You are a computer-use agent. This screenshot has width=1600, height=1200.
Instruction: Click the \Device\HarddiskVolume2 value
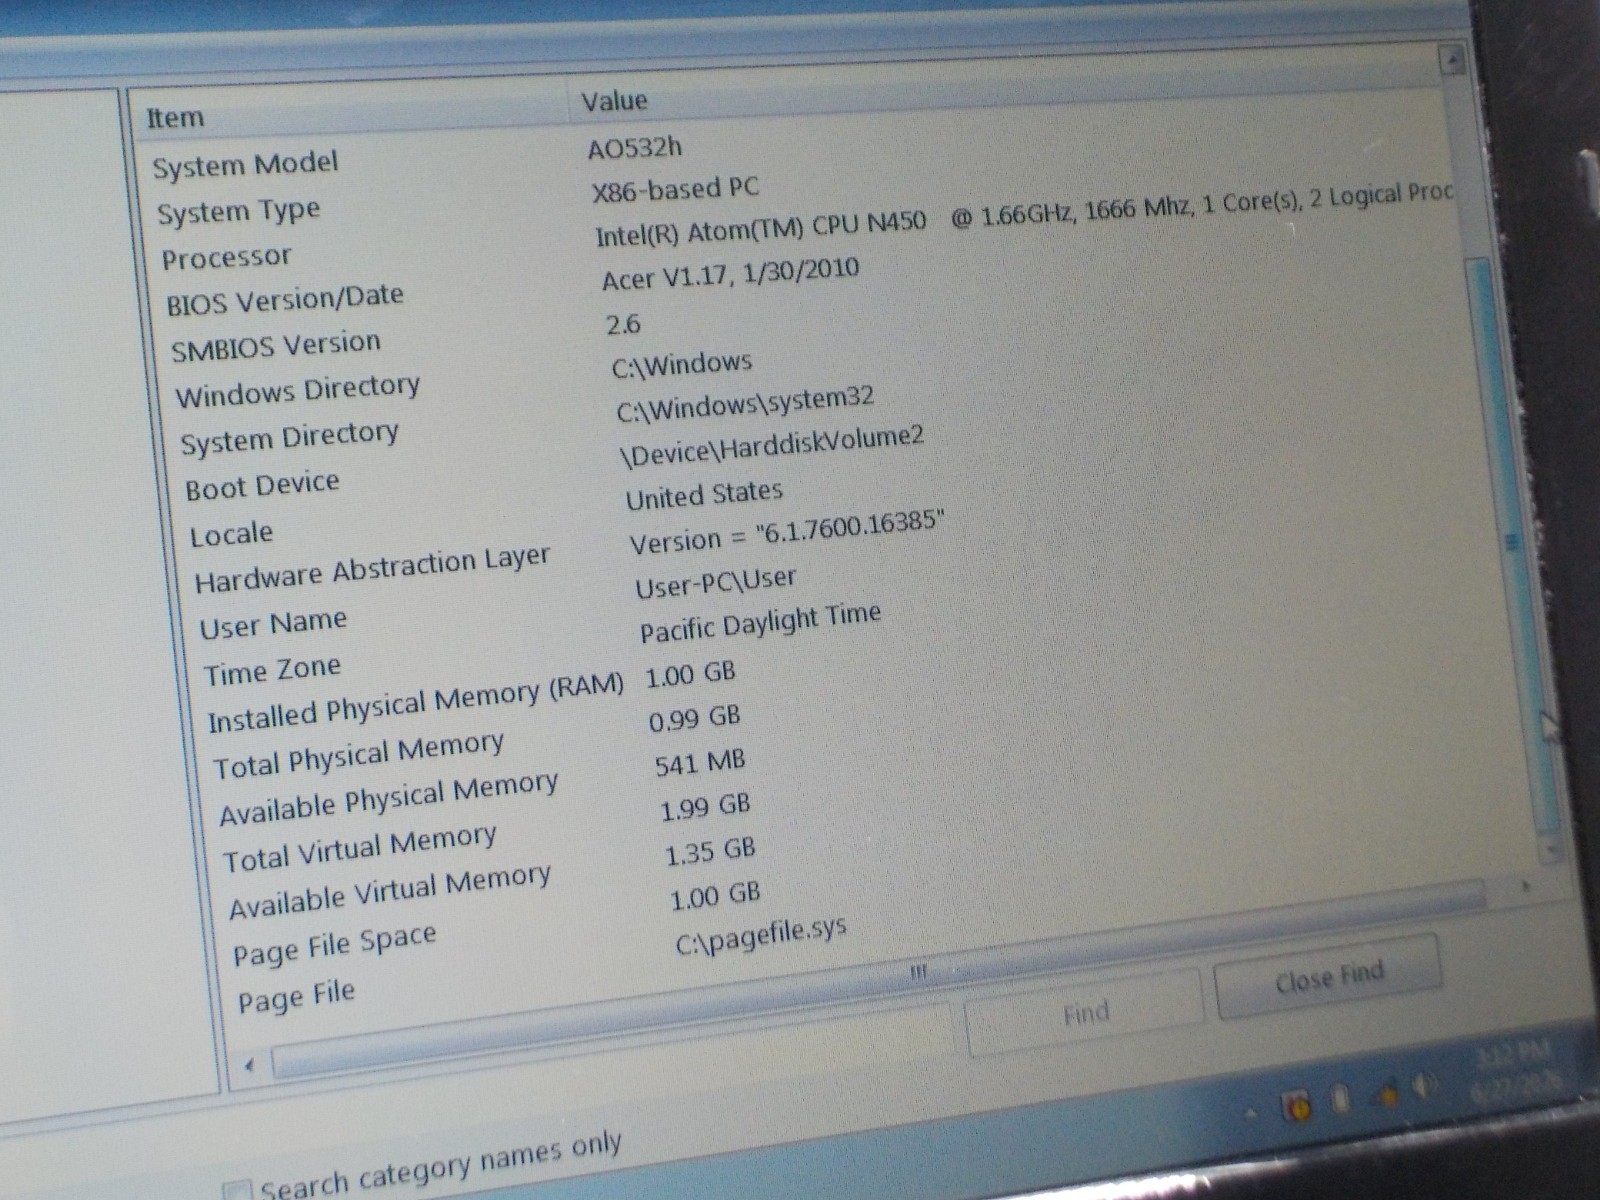772,447
